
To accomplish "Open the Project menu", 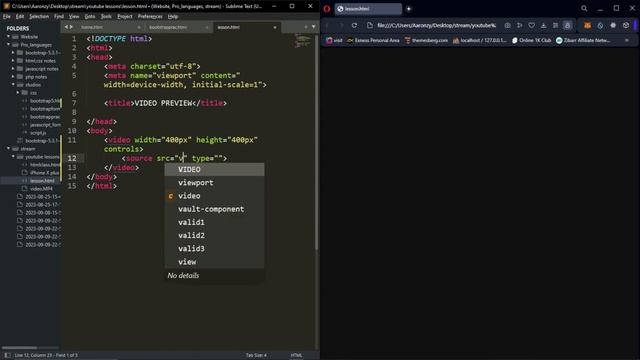I will [x=124, y=16].
